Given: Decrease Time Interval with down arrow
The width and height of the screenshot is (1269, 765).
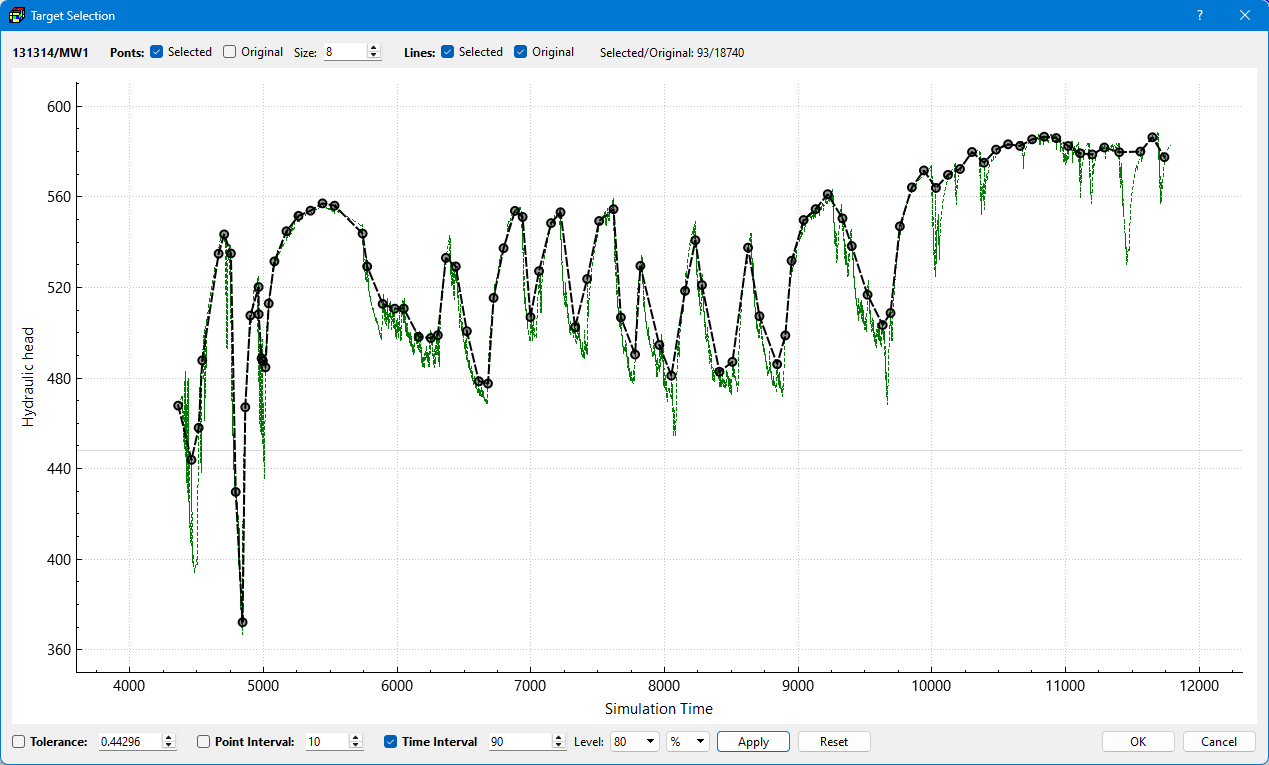Looking at the screenshot, I should tap(559, 746).
